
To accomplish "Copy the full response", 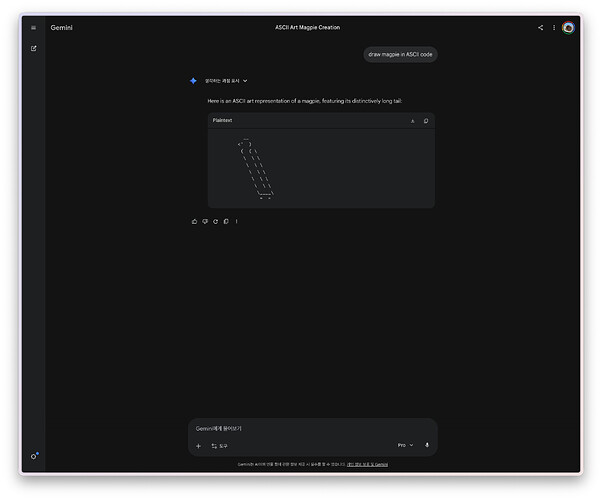I will point(226,221).
